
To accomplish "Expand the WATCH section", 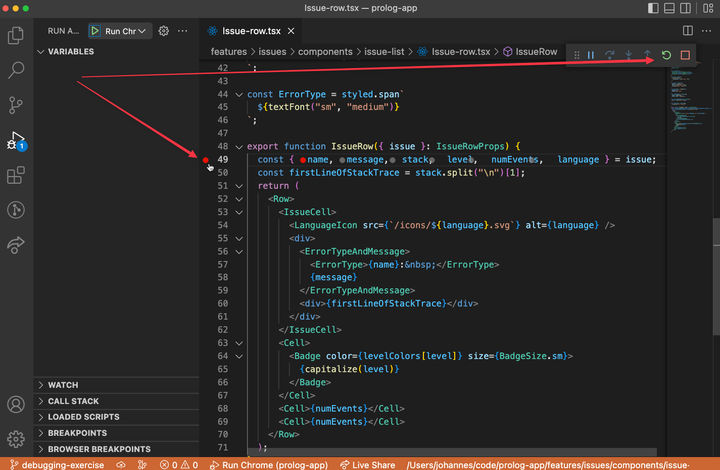I will pos(62,385).
